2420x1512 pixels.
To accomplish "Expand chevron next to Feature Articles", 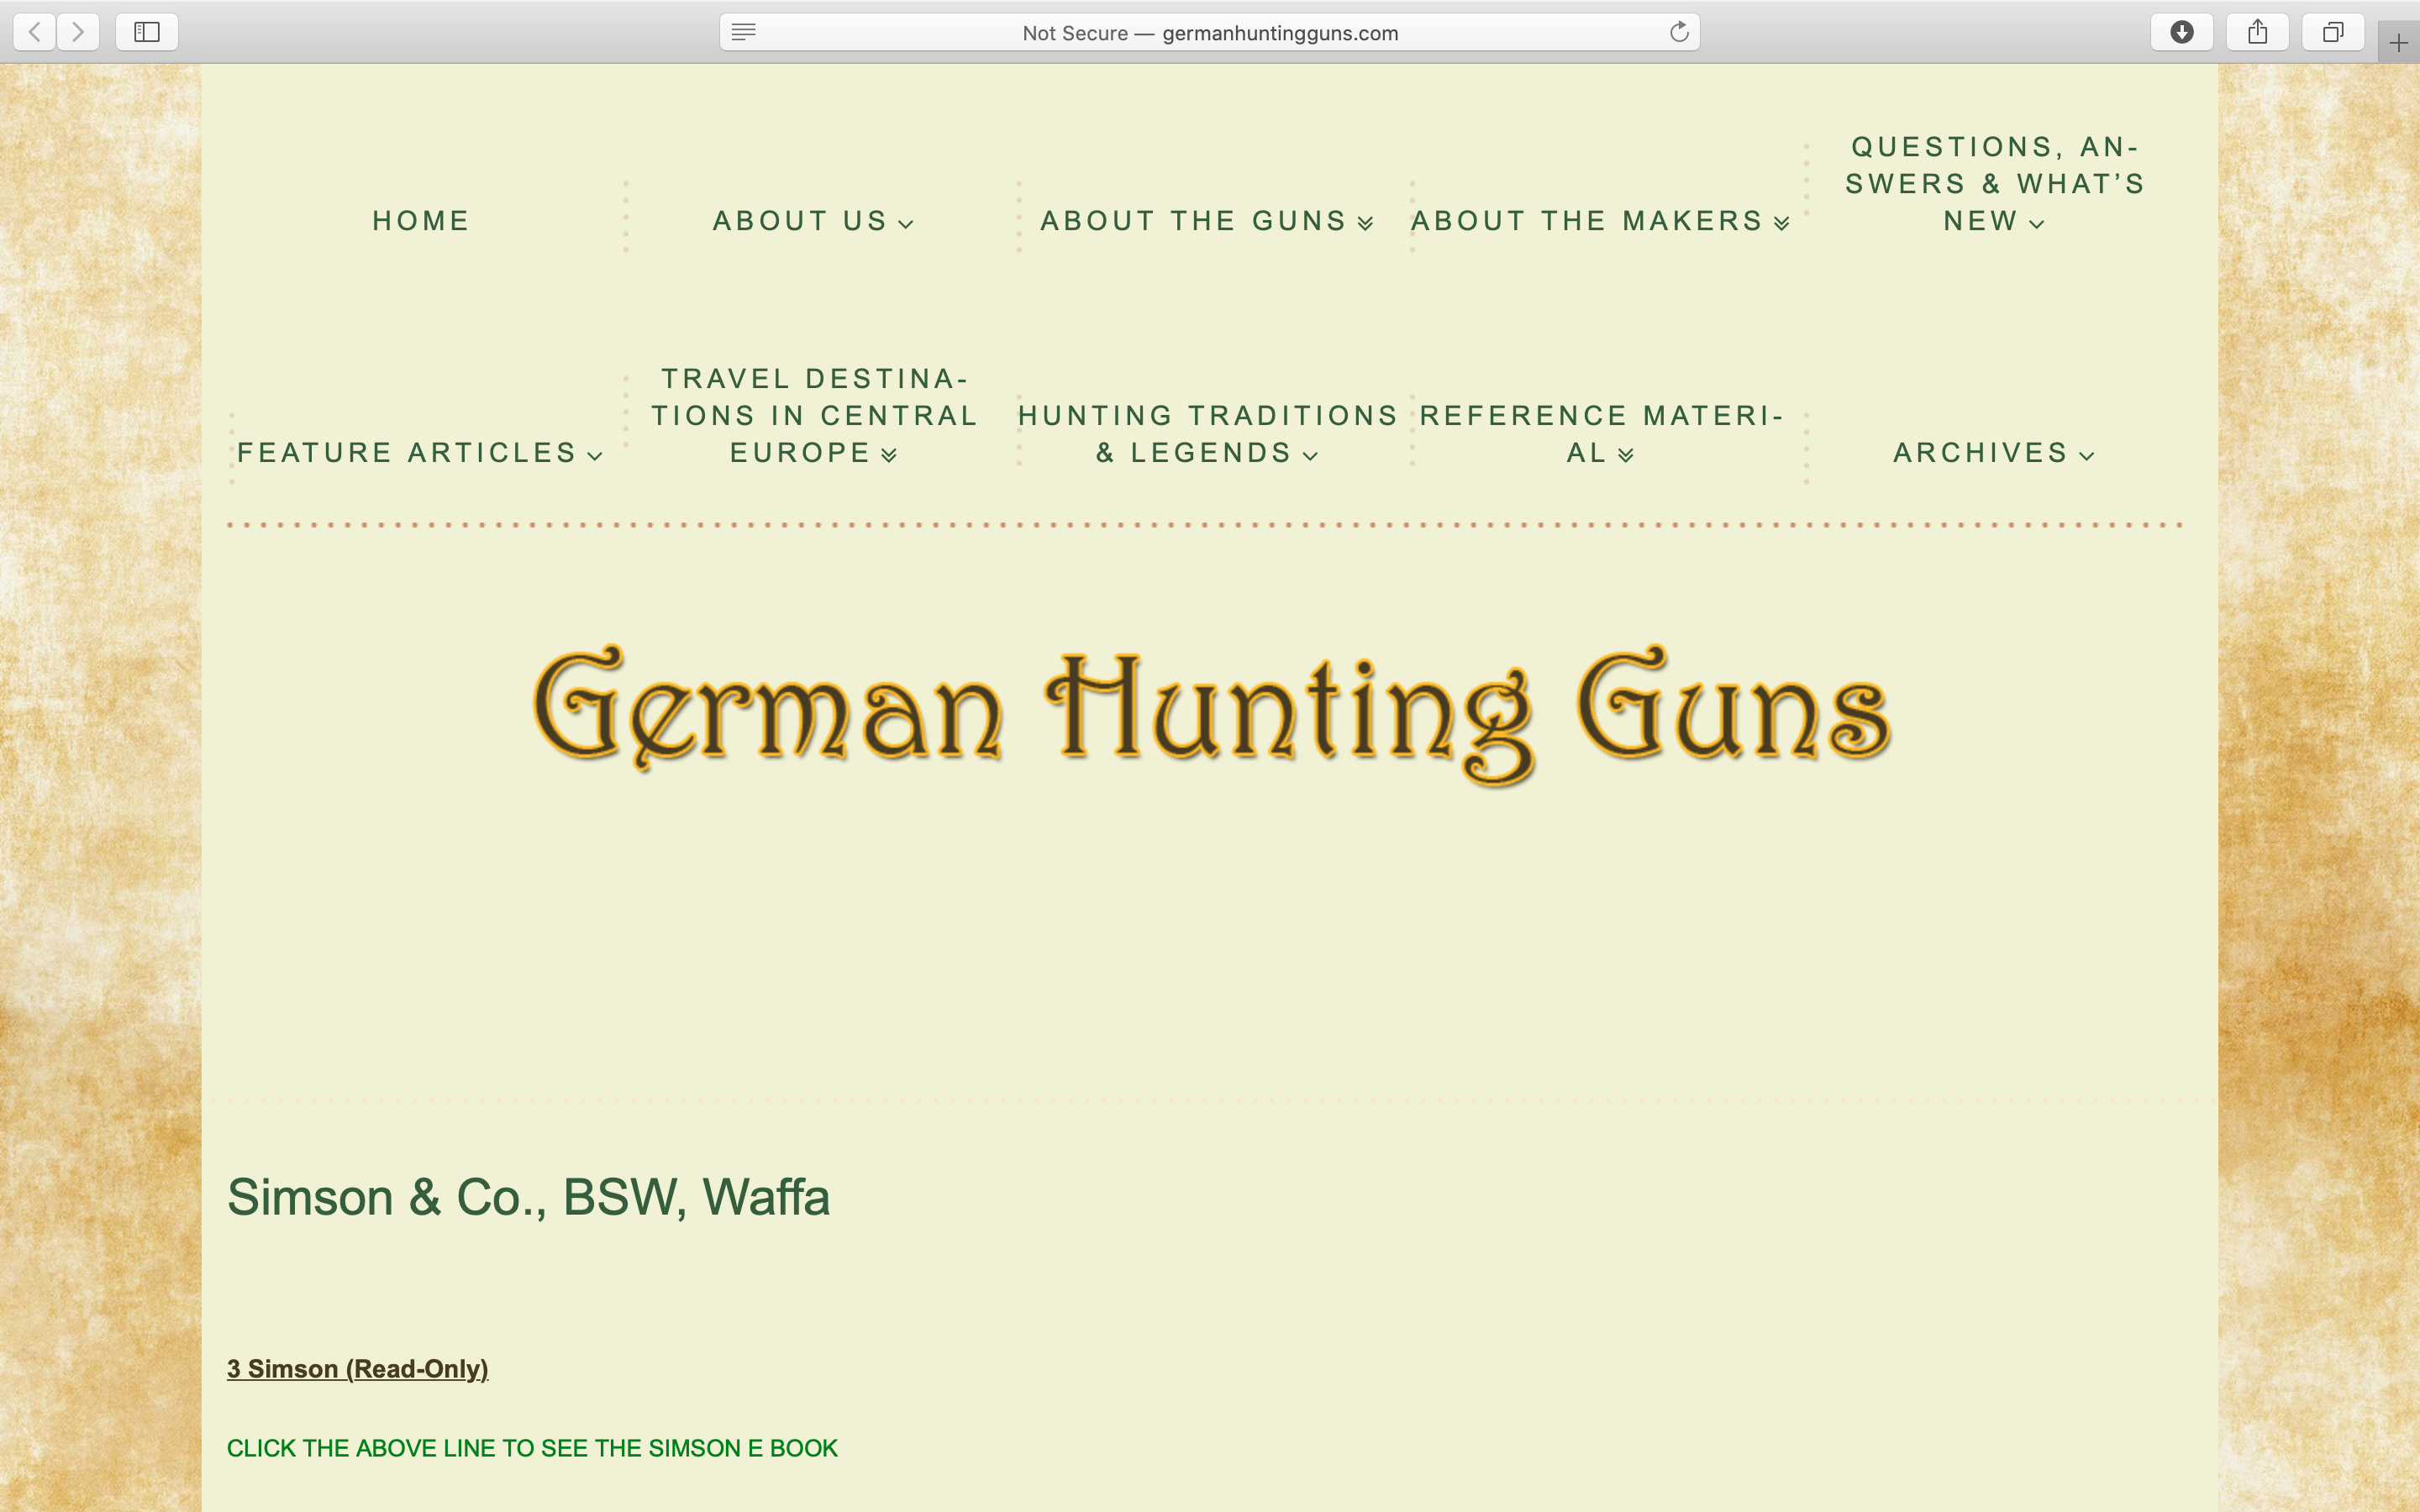I will (595, 456).
